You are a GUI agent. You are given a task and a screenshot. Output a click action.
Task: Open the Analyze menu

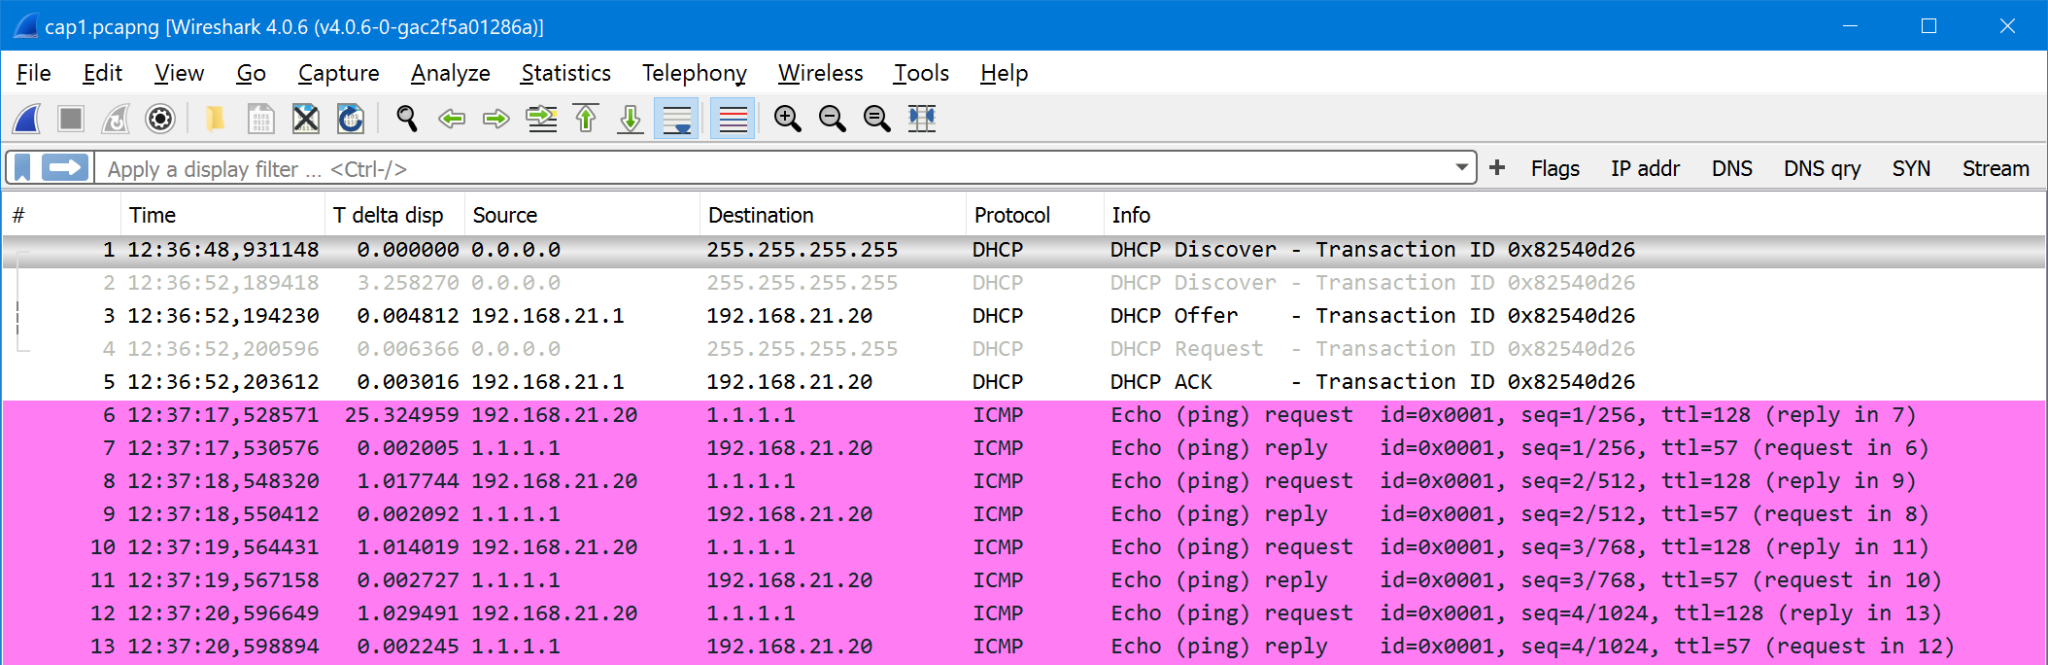click(450, 73)
